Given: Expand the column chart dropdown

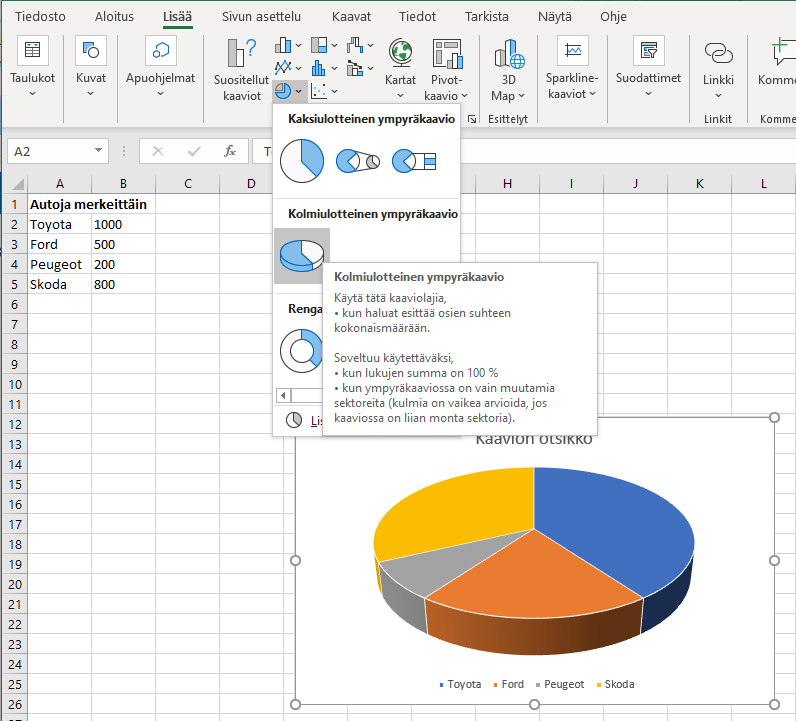Looking at the screenshot, I should pyautogui.click(x=297, y=45).
